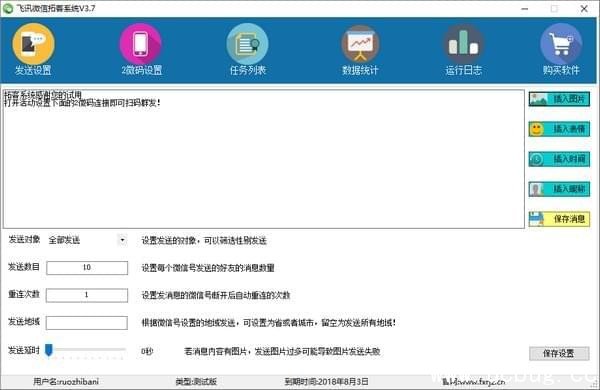Click the 发送延时 slider handle
Screen dimensions: 600x390
pyautogui.click(x=49, y=350)
